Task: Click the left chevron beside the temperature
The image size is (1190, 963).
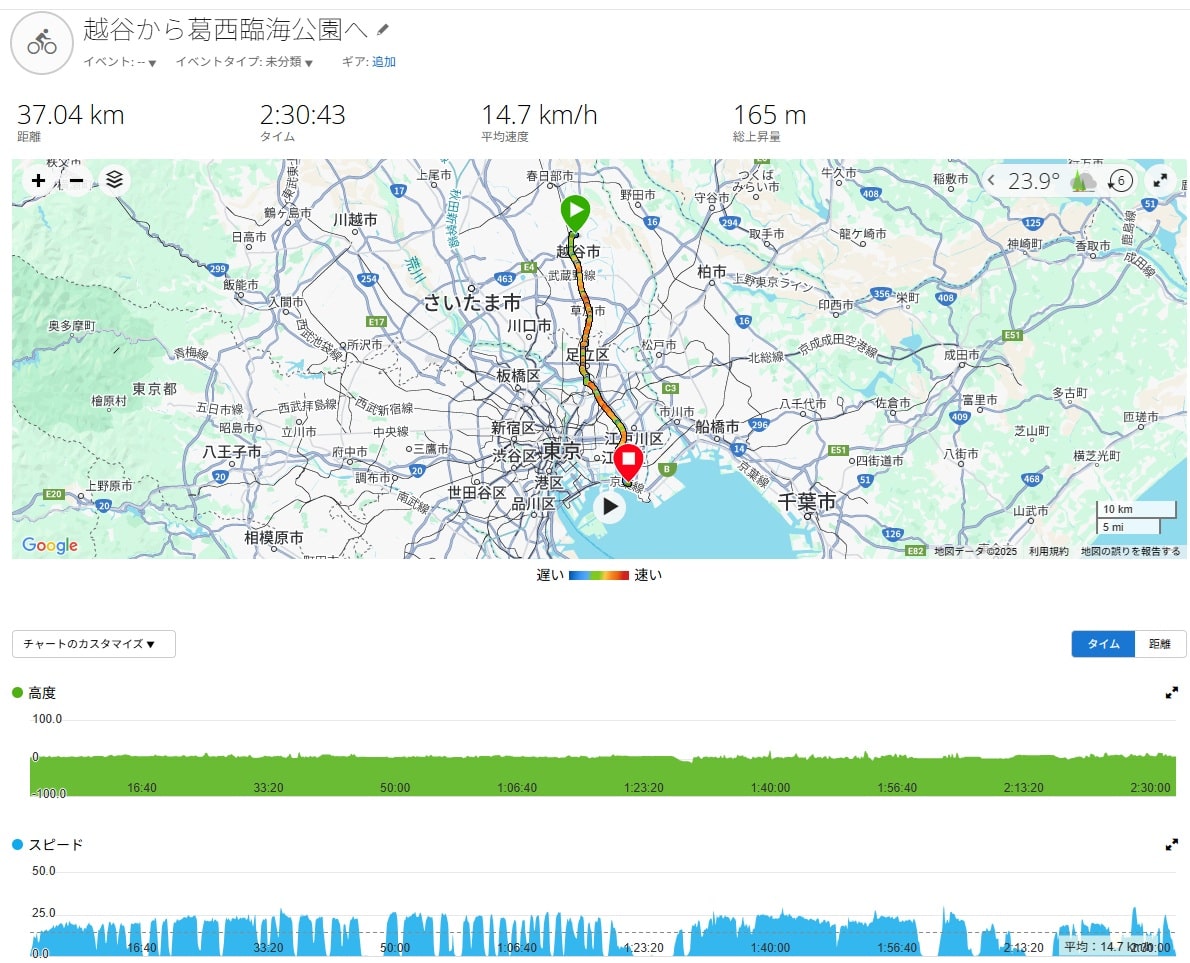Action: 991,181
